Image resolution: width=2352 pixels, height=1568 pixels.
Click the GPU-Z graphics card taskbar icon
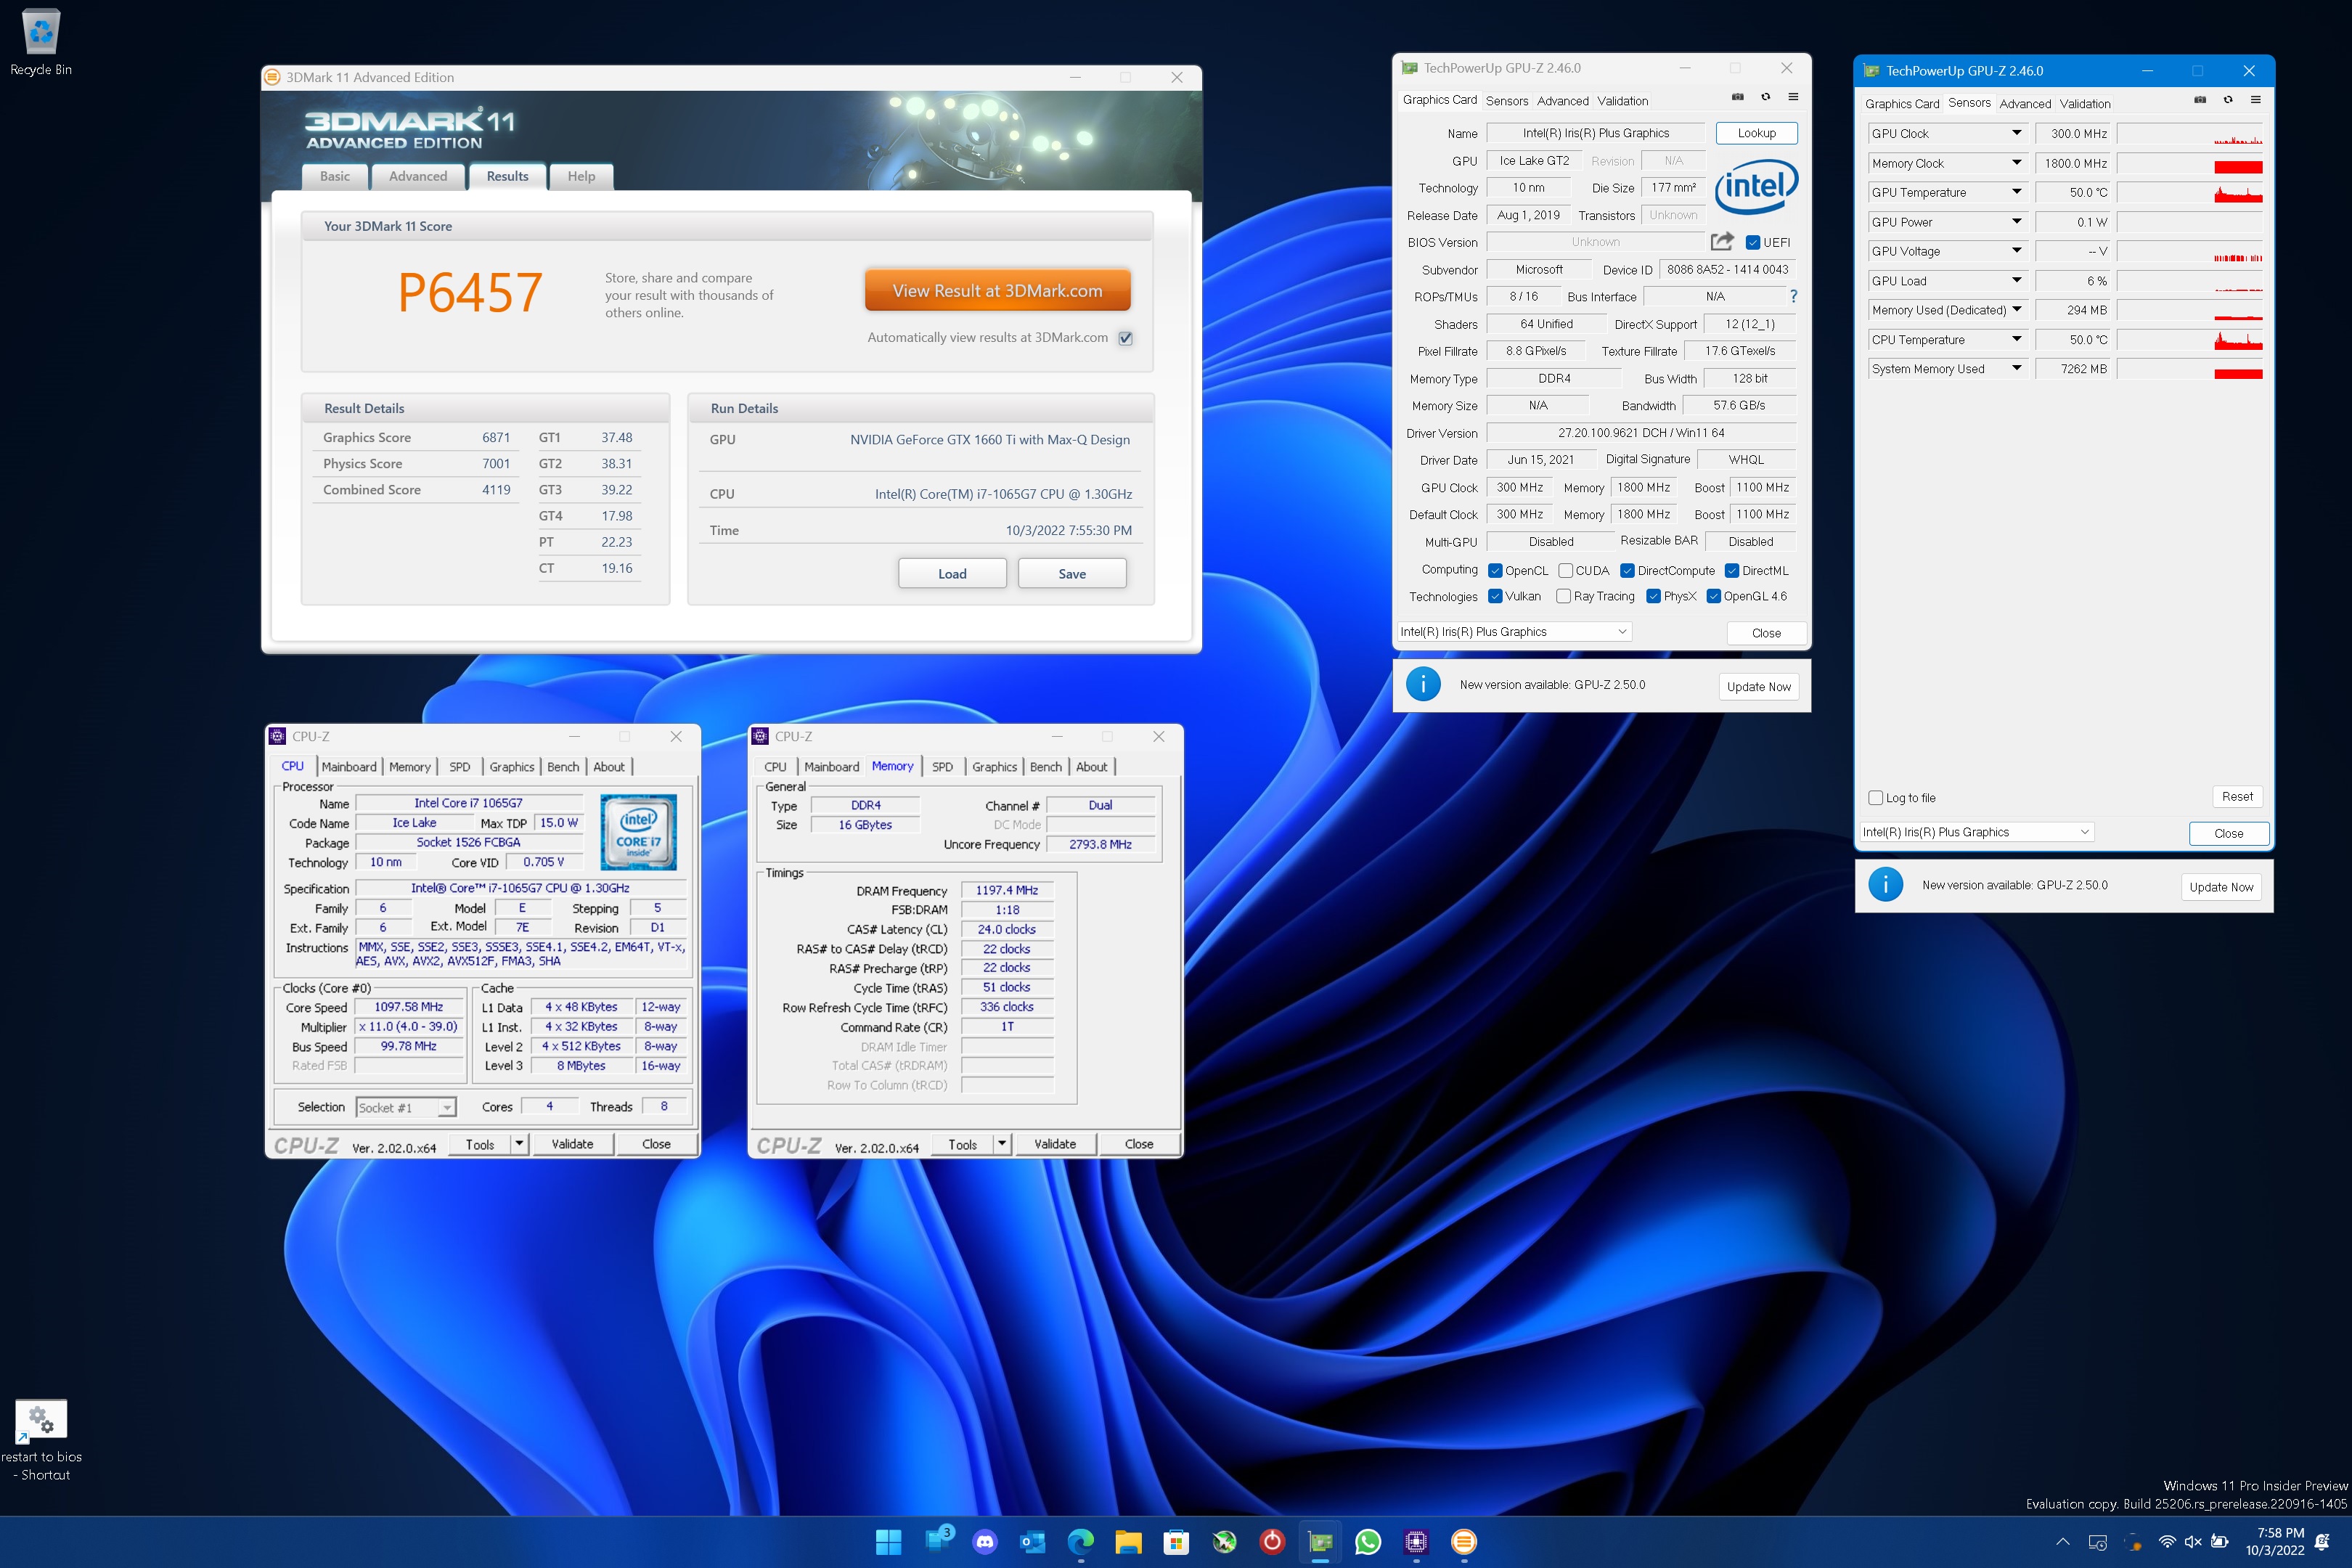click(1320, 1542)
